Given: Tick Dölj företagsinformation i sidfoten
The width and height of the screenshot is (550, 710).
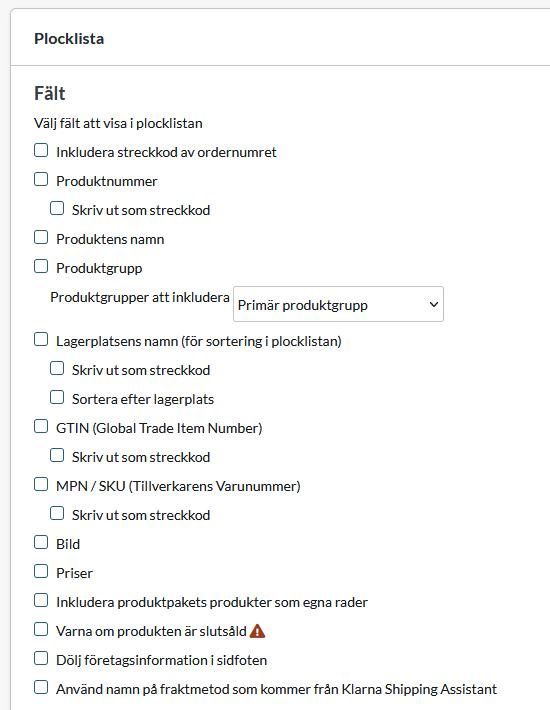Looking at the screenshot, I should point(41,658).
